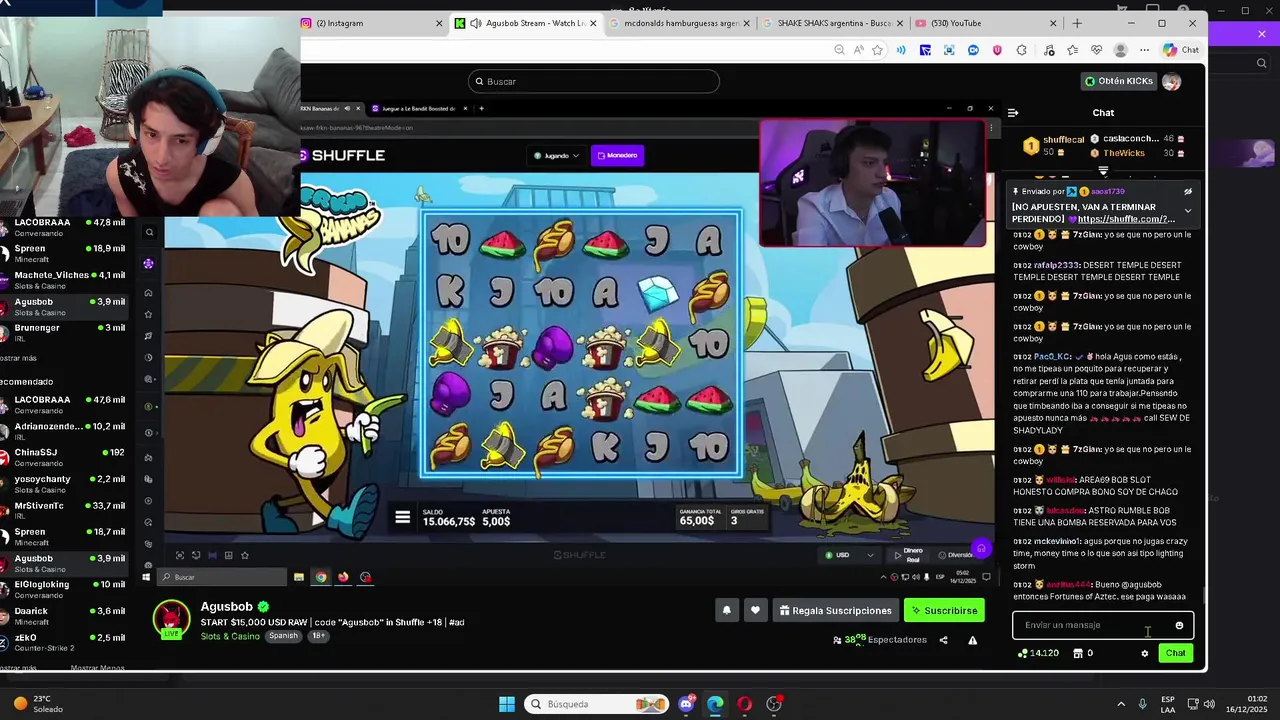Screen dimensions: 1280x720
Task: Open the chat gift shop icon
Action: point(1078,653)
